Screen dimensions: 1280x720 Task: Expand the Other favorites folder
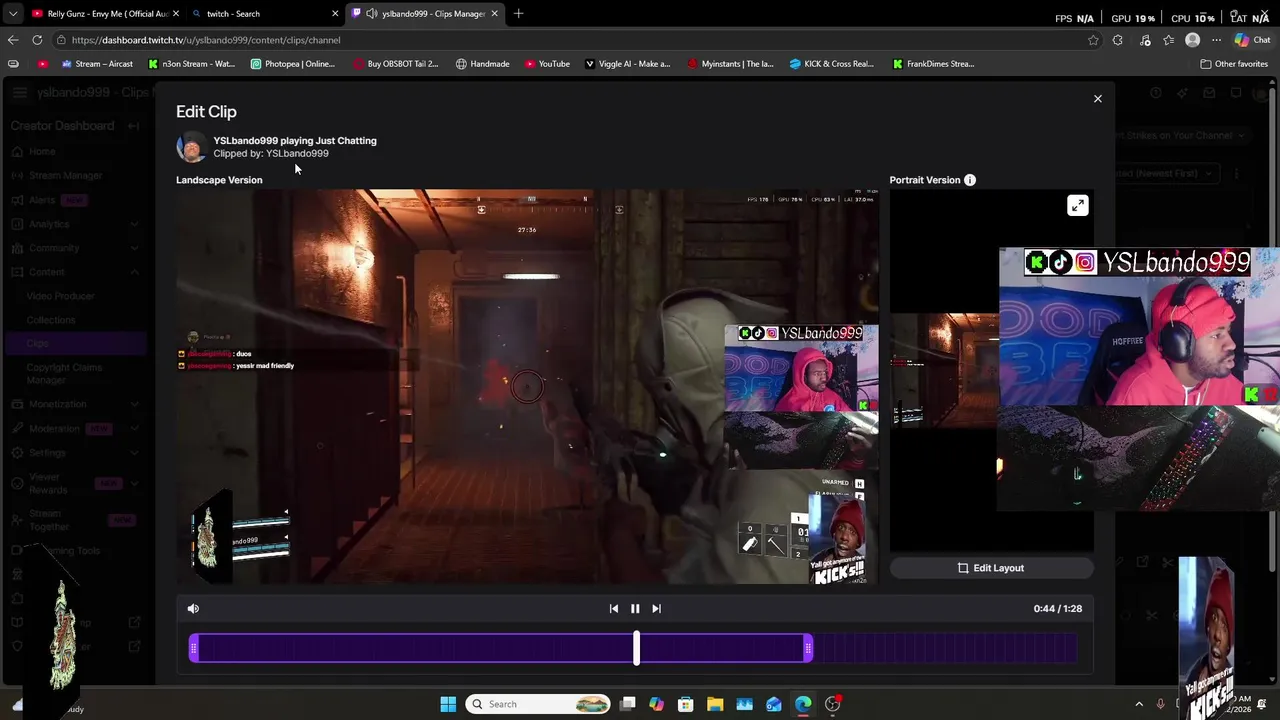coord(1234,64)
